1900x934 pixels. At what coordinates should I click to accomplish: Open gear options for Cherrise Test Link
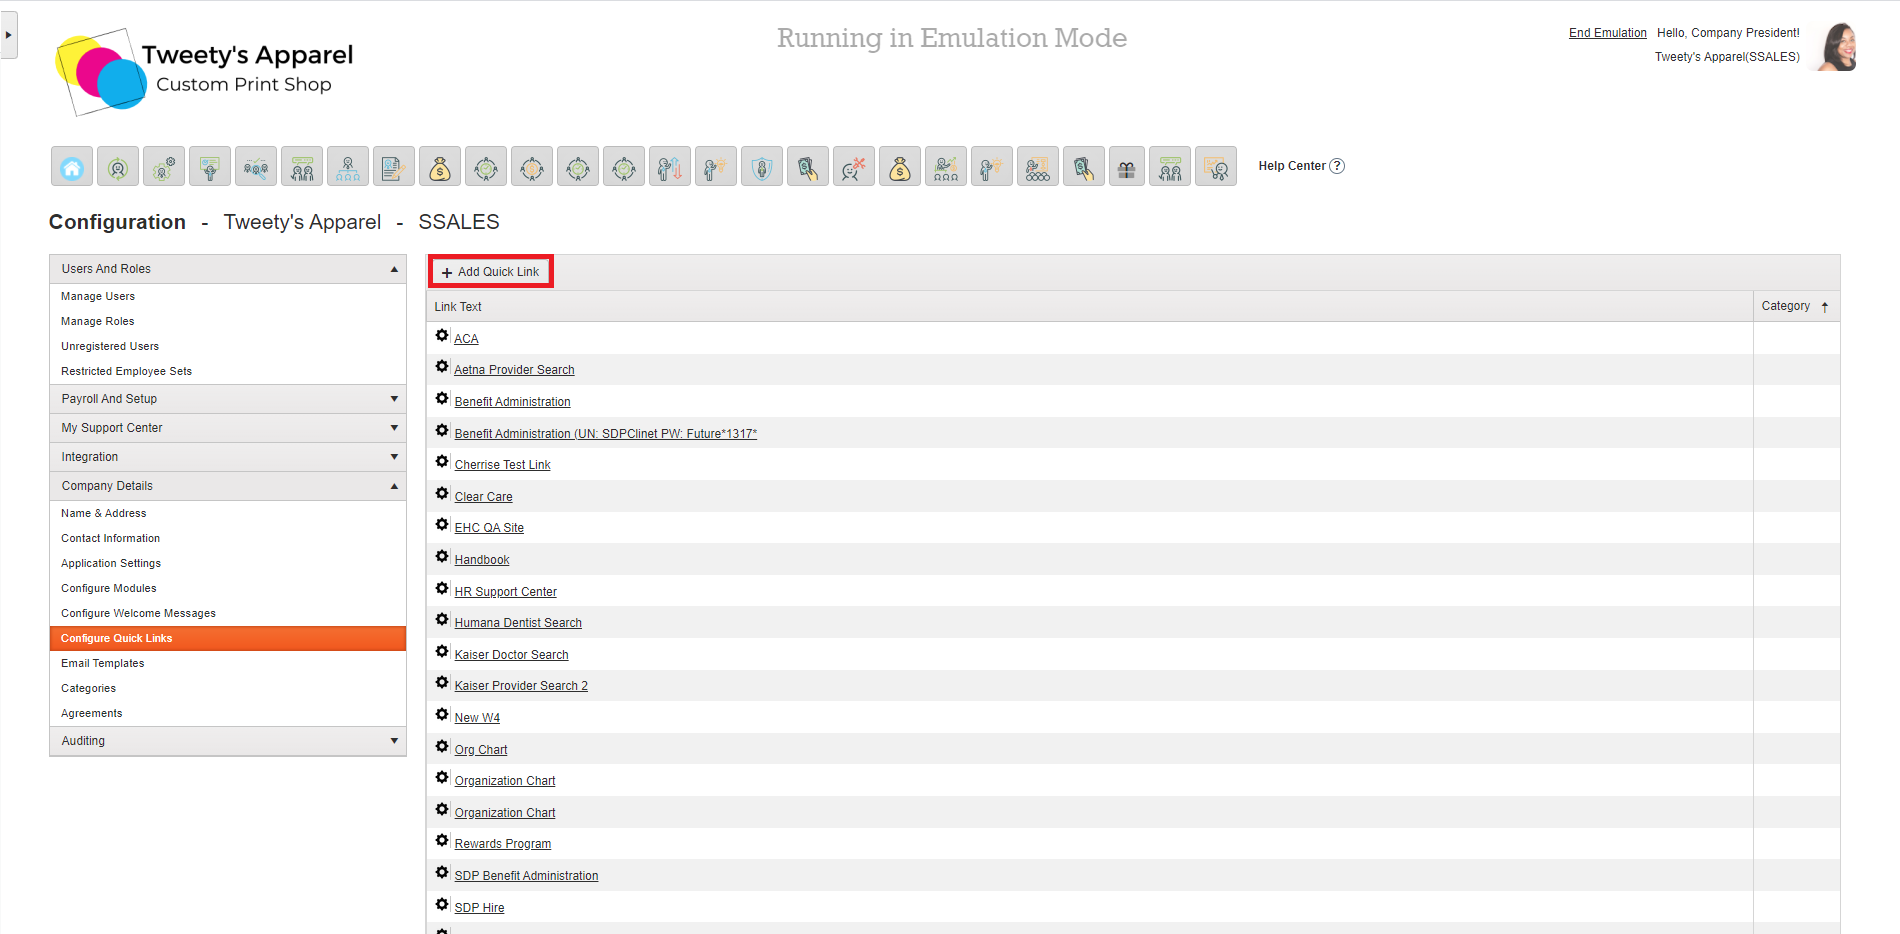click(x=442, y=462)
